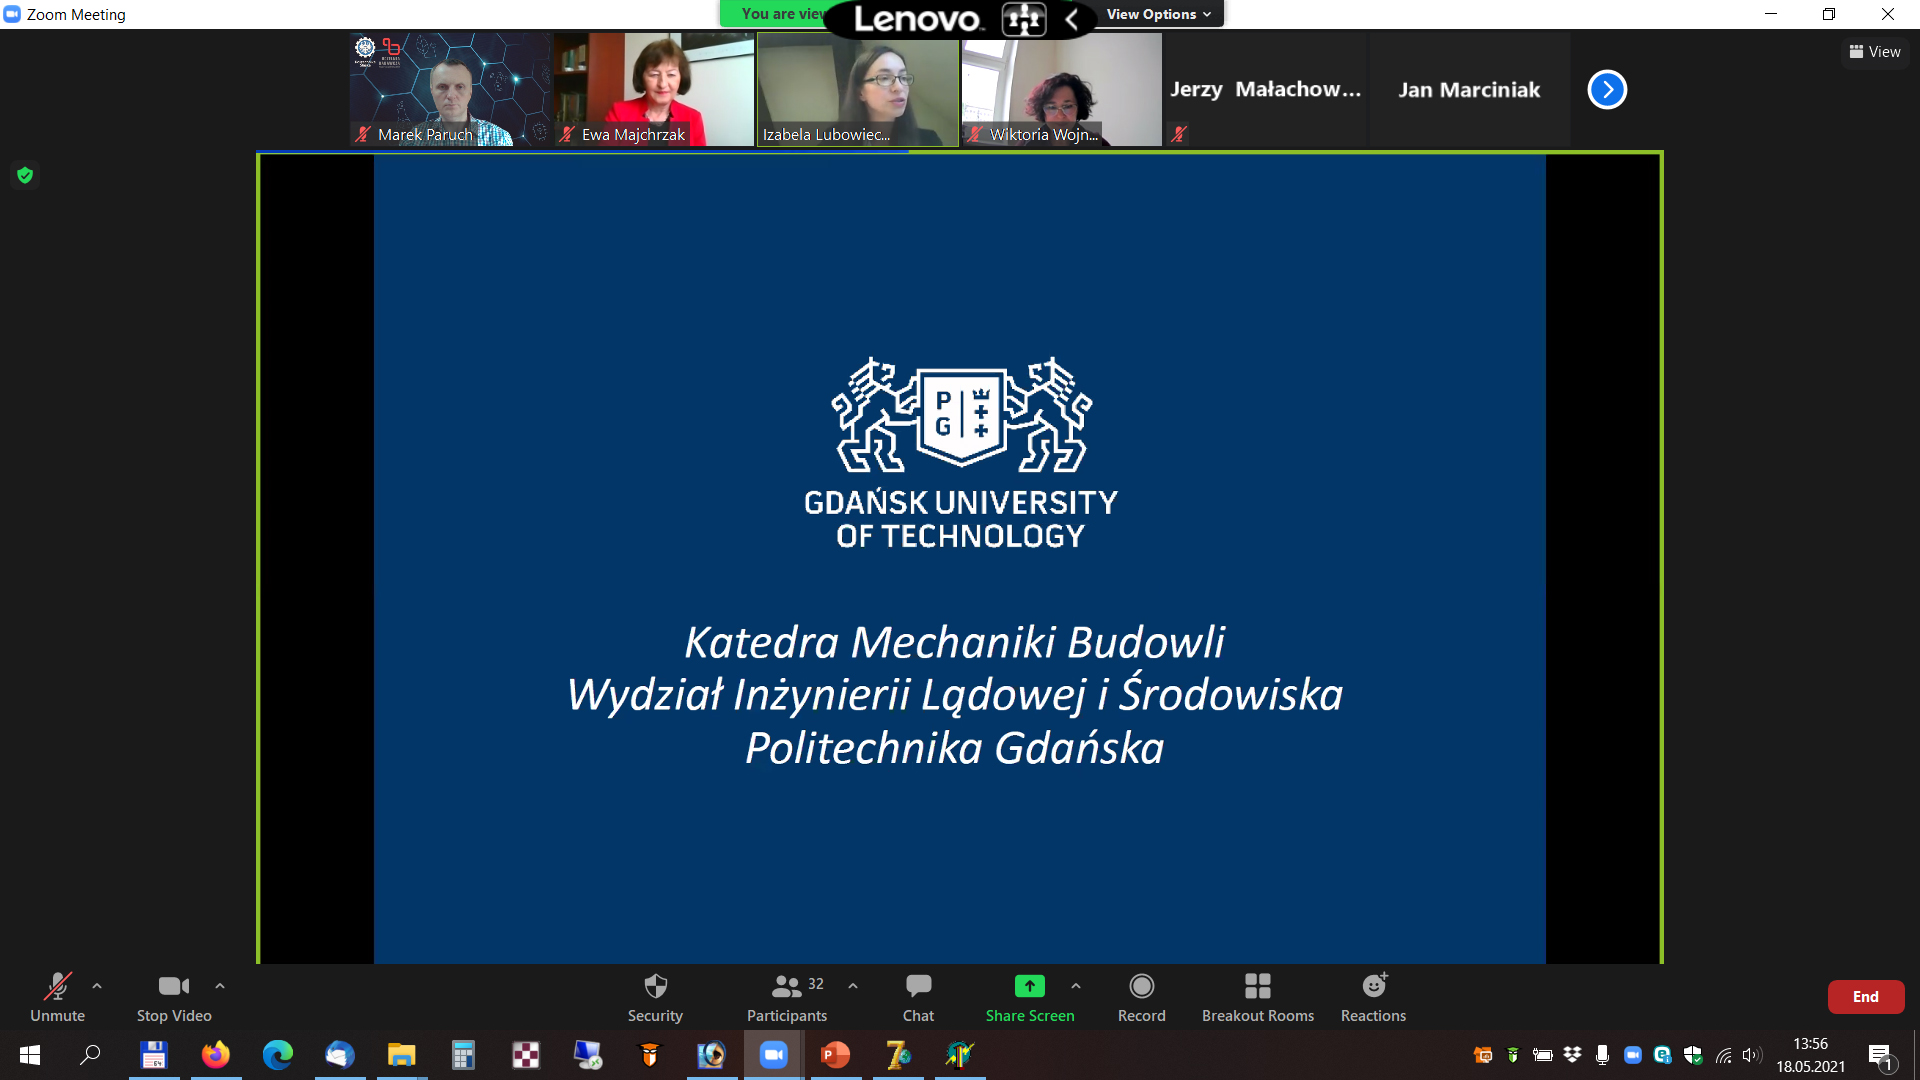Open Windows notification center
This screenshot has height=1080, width=1920.
[1881, 1056]
